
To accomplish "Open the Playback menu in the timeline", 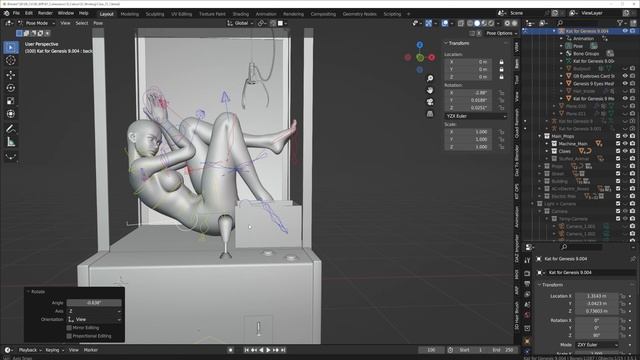I will pos(30,350).
